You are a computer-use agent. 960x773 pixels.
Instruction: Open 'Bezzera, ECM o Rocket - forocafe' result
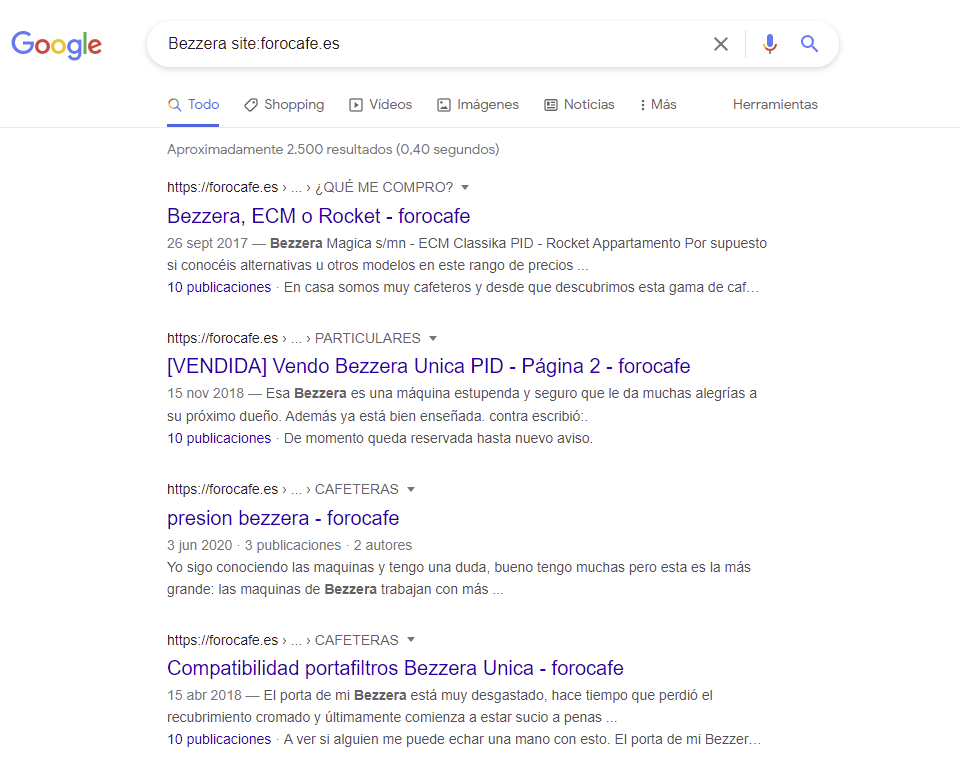[318, 216]
